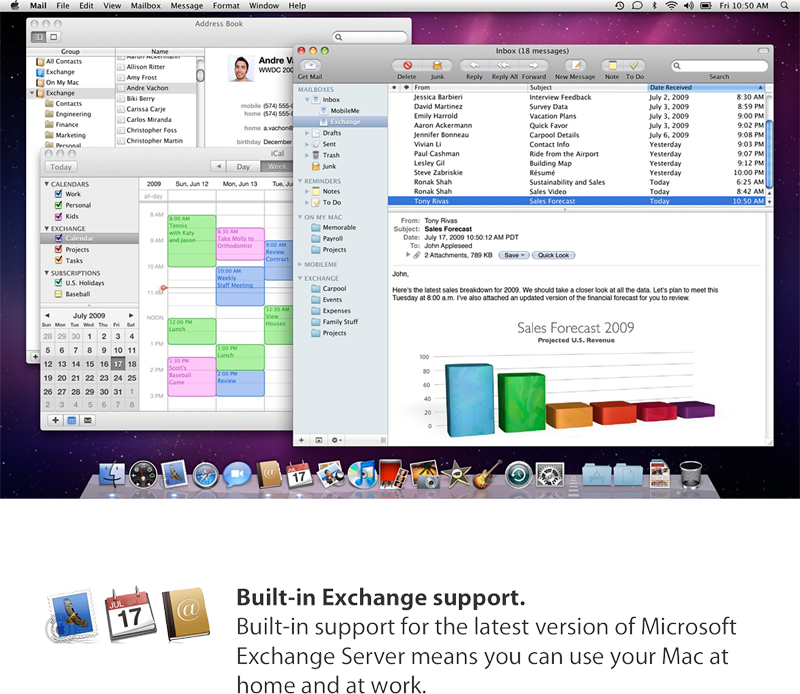Open the Message menu
Viewport: 800px width, 694px height.
click(187, 6)
